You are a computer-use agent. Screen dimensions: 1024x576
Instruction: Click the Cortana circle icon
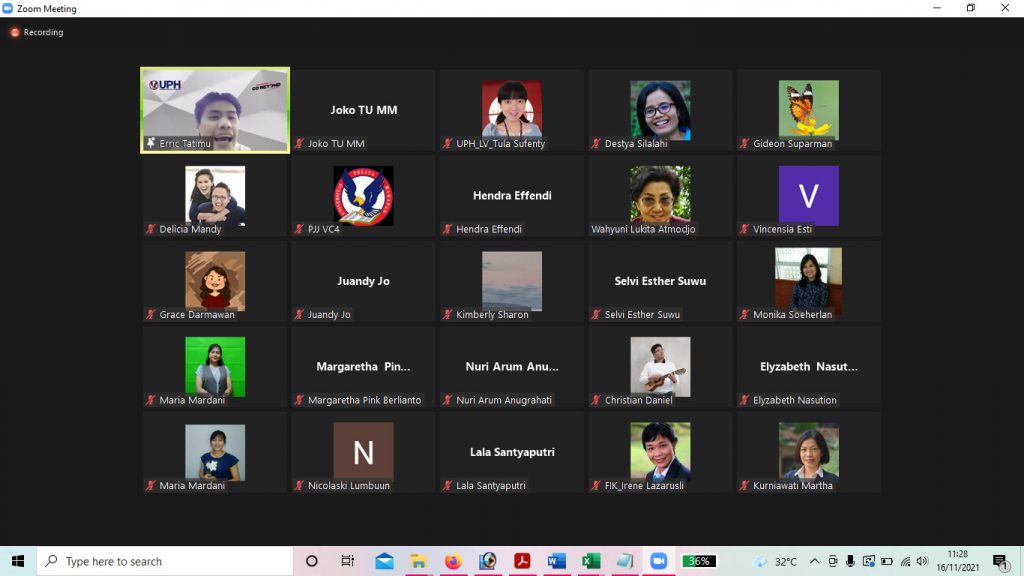(311, 561)
